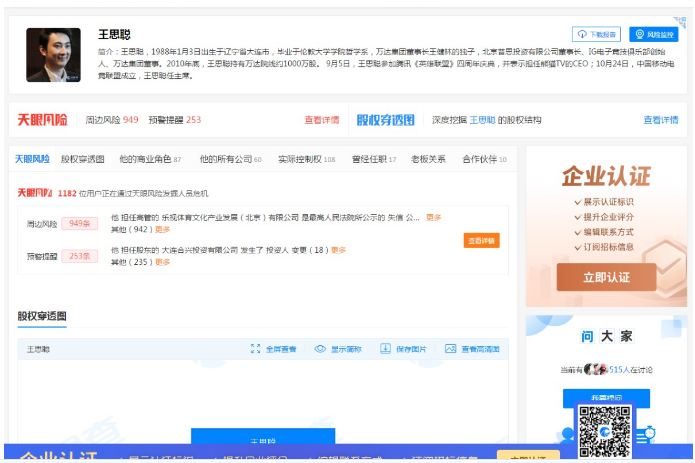
Task: Open 查看详情 link beside 预警提醒 253
Action: [322, 120]
